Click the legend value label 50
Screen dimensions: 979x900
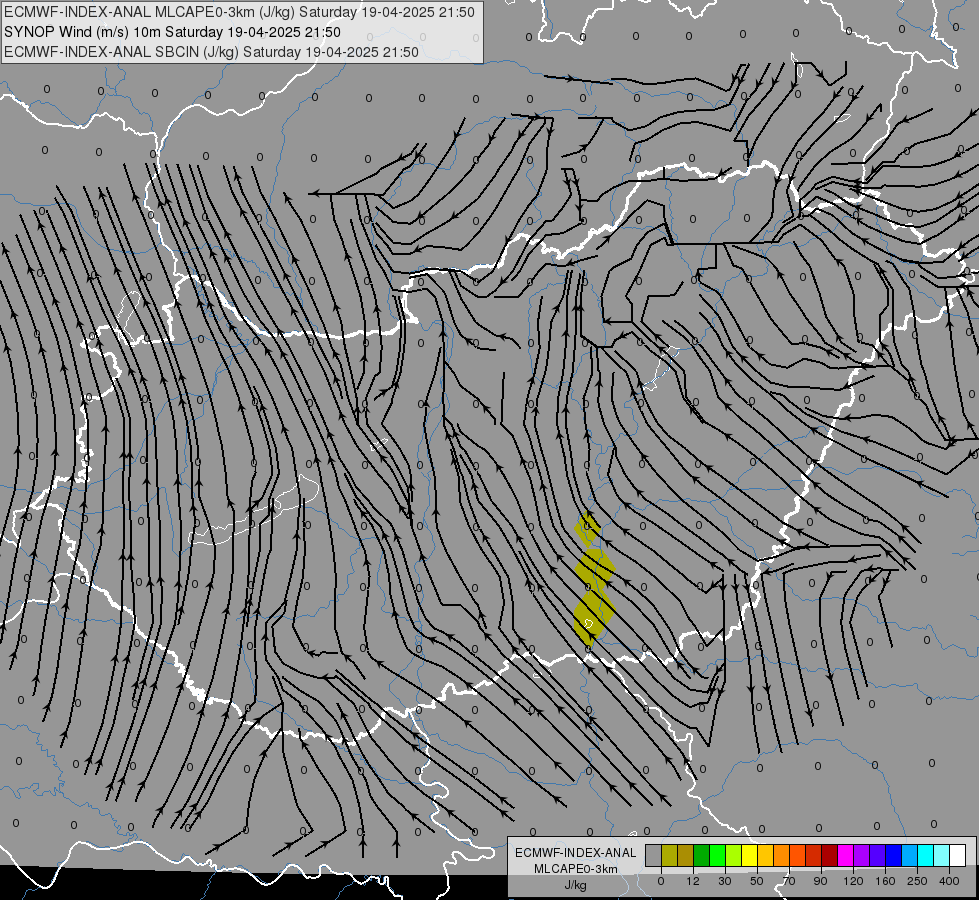(x=756, y=881)
